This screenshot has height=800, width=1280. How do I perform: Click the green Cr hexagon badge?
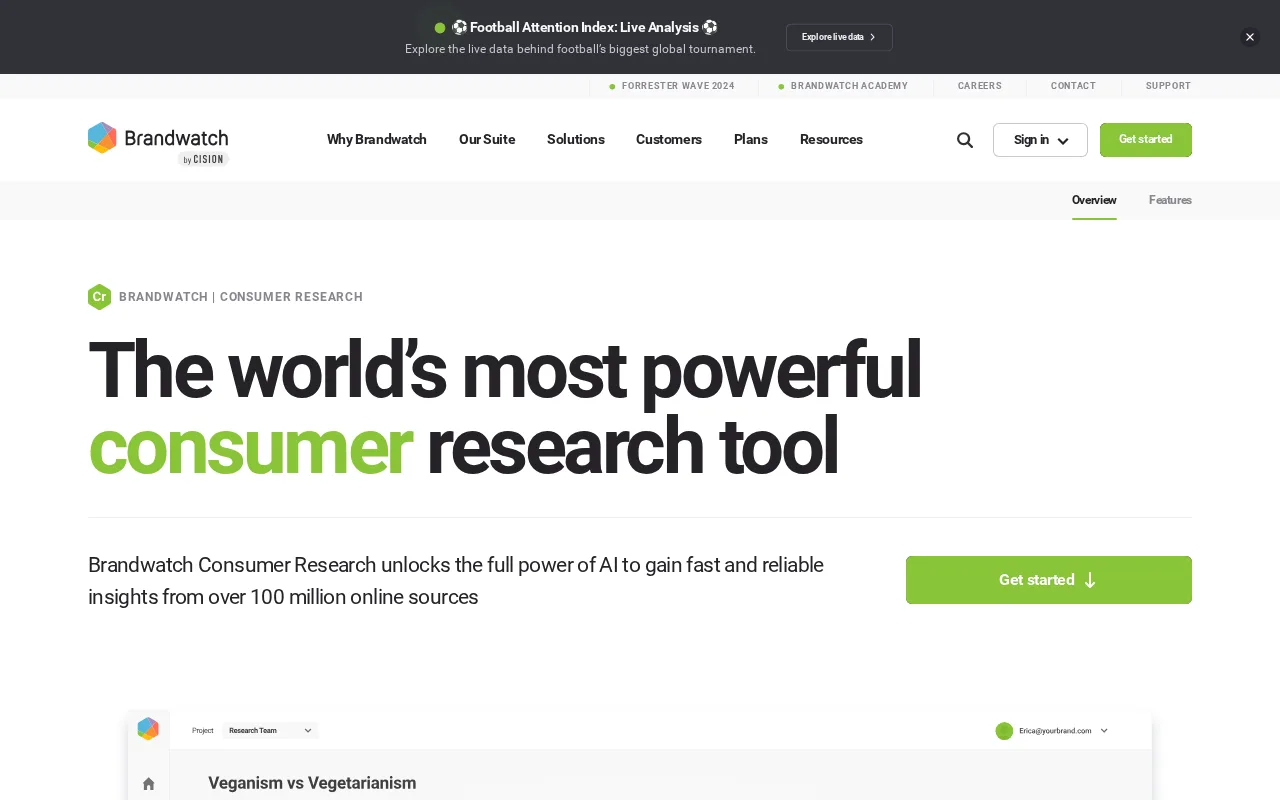[x=99, y=297]
